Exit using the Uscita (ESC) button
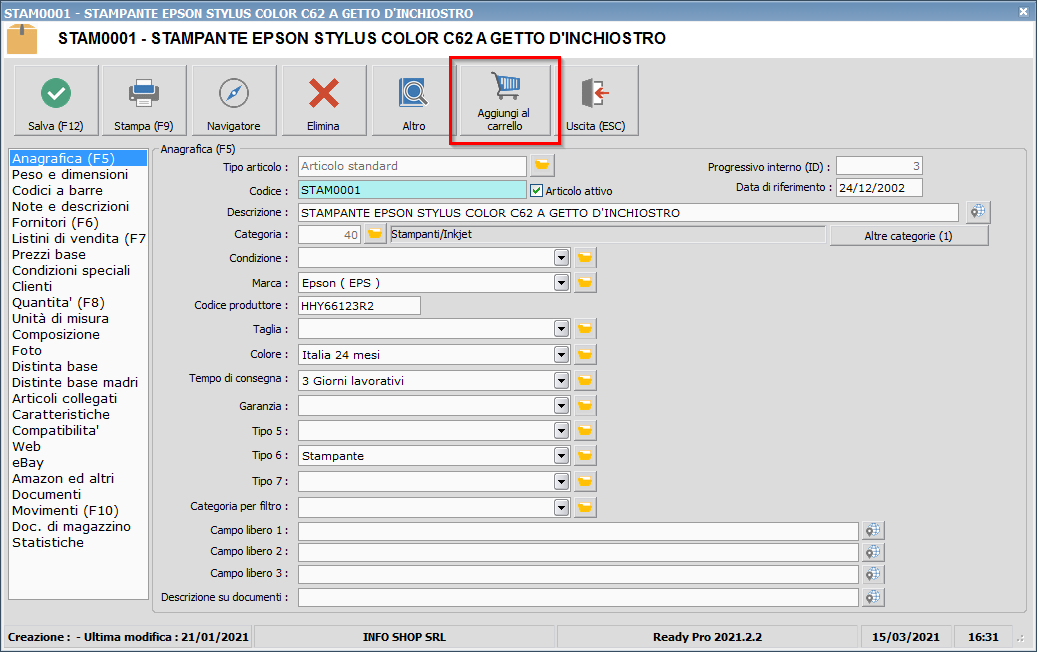The image size is (1037, 652). [595, 101]
